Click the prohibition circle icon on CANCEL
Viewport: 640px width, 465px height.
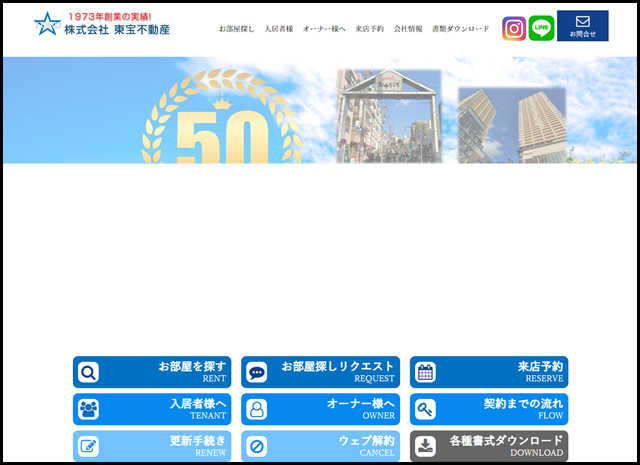tap(257, 446)
